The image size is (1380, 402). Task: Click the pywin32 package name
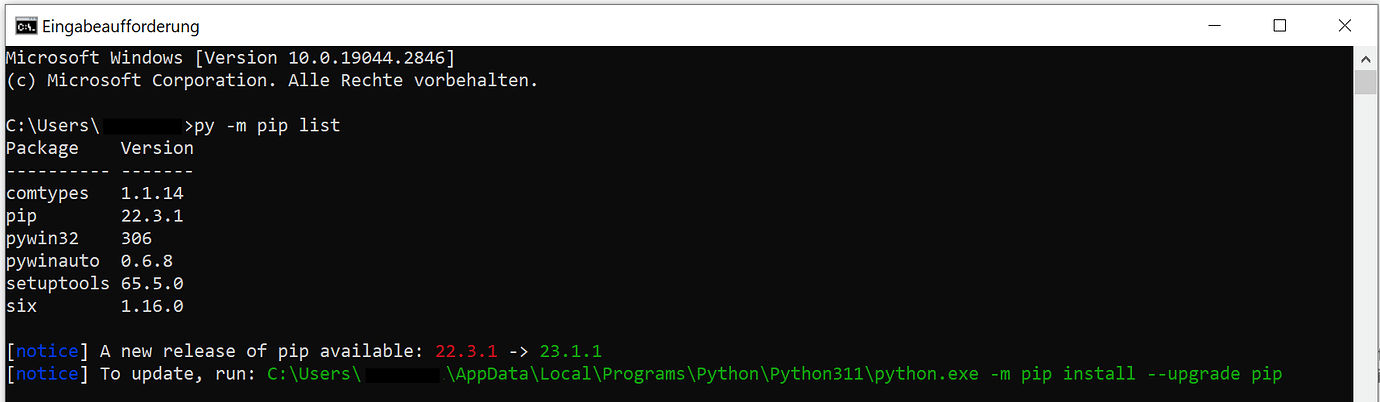tap(42, 238)
